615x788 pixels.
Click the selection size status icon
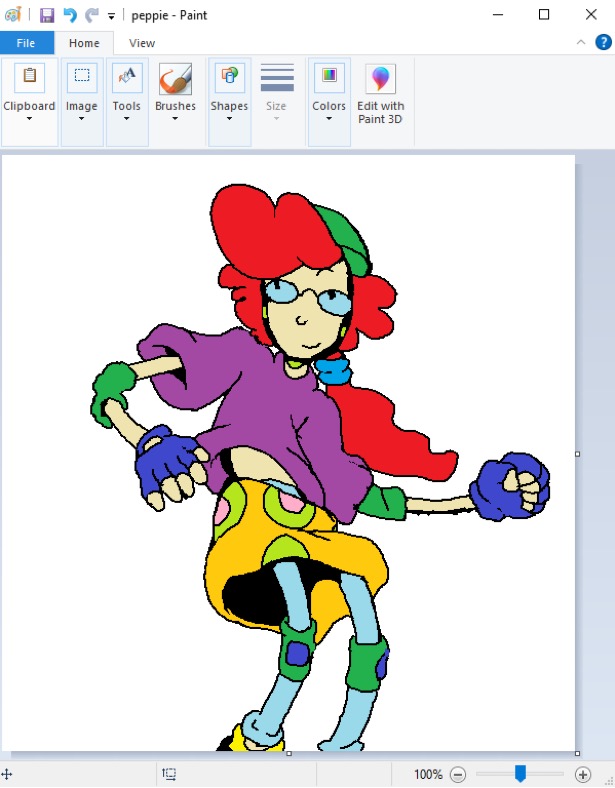tap(169, 774)
